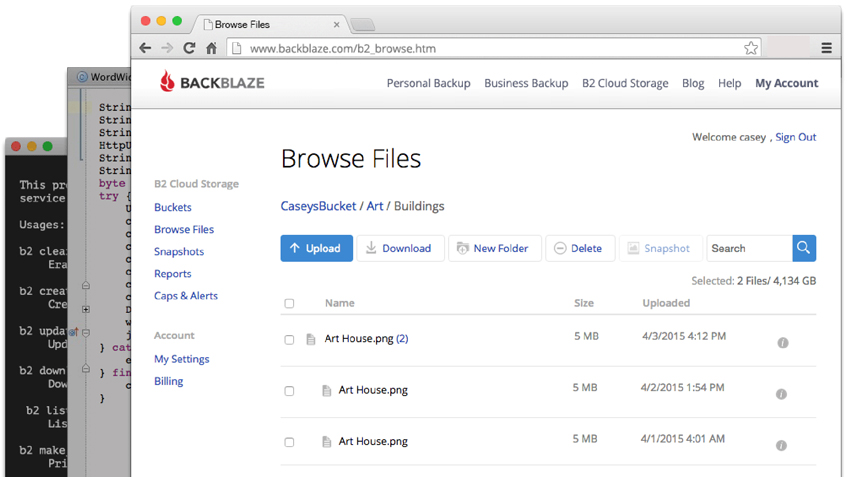Open My Settings in the sidebar

pyautogui.click(x=182, y=359)
